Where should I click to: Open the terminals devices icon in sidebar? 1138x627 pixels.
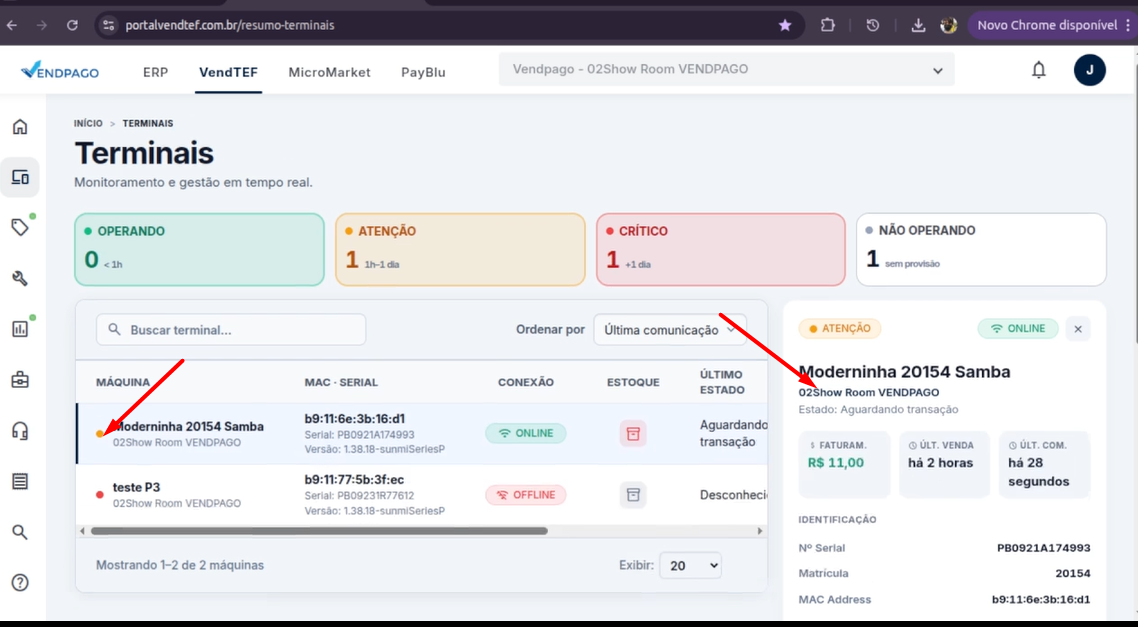coord(20,177)
